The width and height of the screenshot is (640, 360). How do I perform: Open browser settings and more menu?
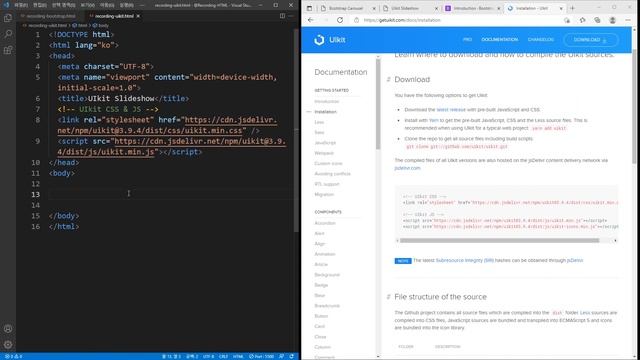628,20
